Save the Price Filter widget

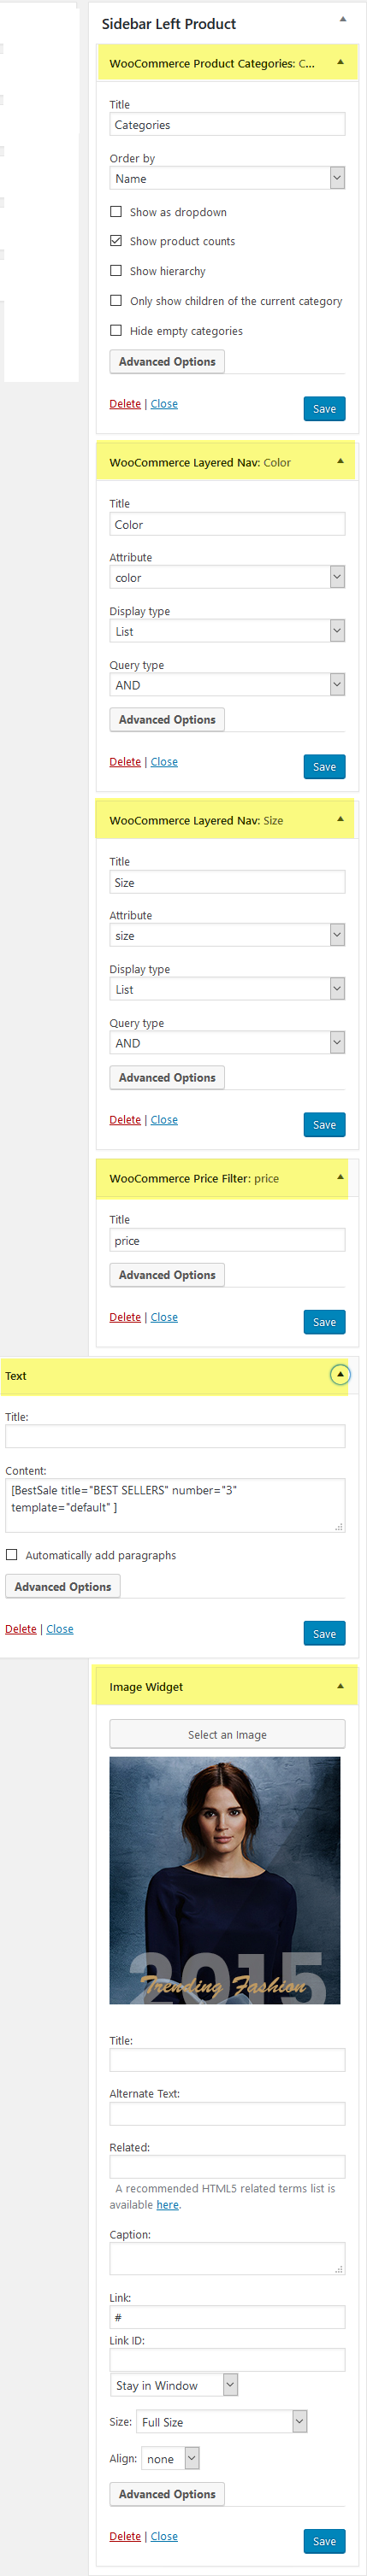tap(324, 1322)
